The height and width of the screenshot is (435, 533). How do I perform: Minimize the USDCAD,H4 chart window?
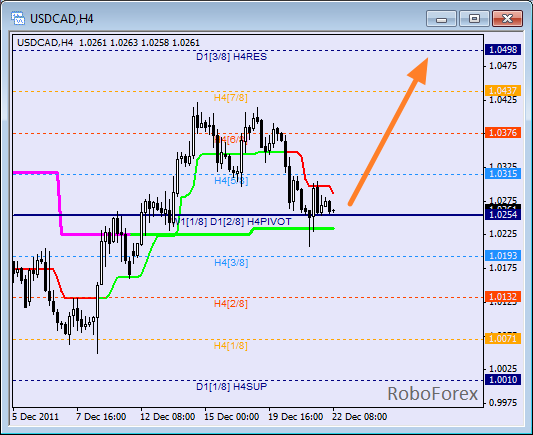click(441, 18)
